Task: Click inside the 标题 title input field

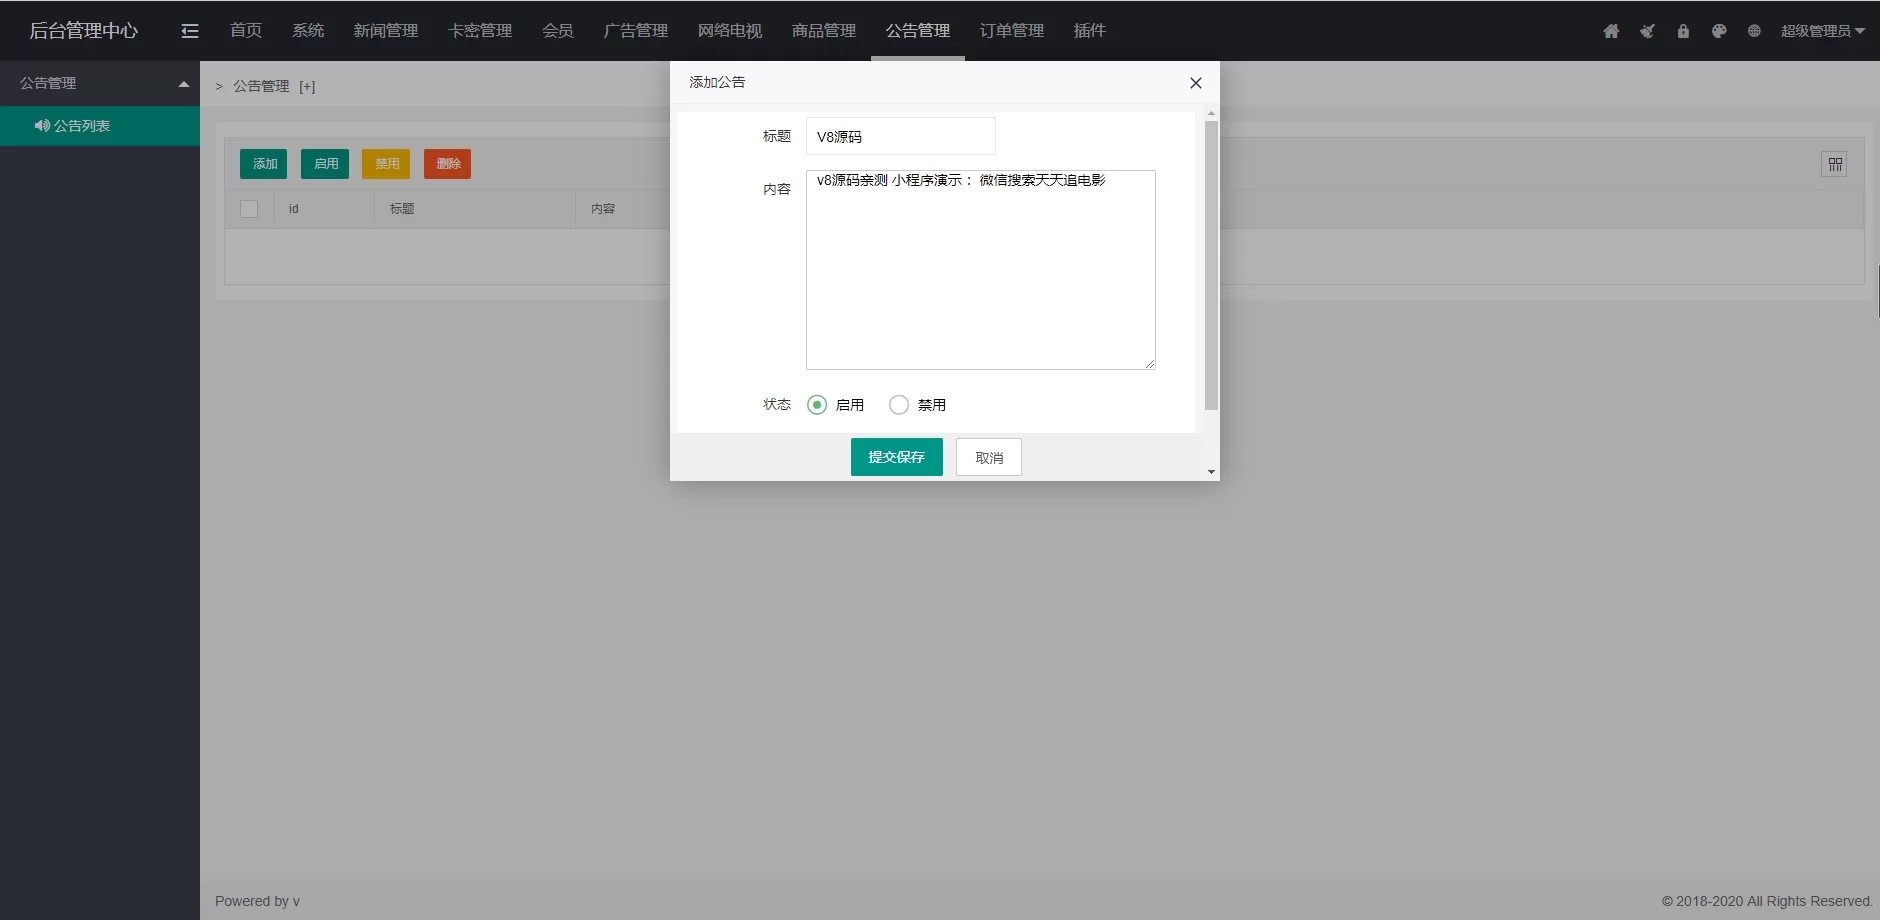Action: [x=899, y=136]
